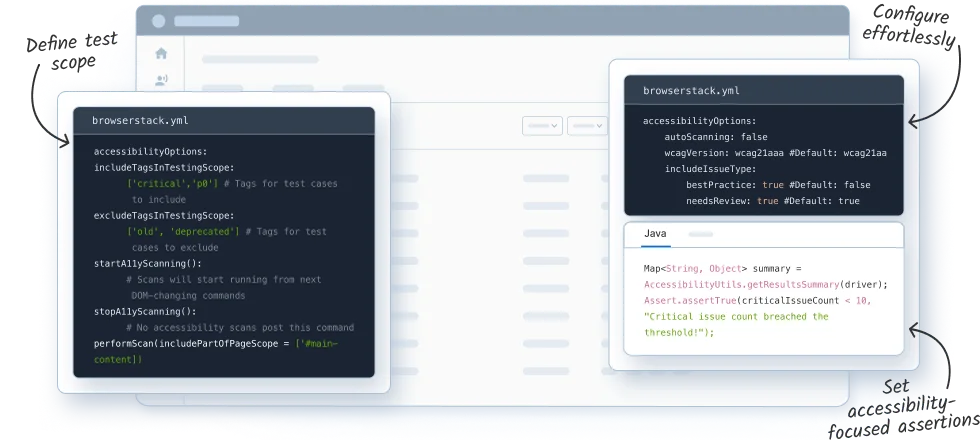The width and height of the screenshot is (980, 440).
Task: Open the Home icon in the background sidebar
Action: [x=161, y=54]
